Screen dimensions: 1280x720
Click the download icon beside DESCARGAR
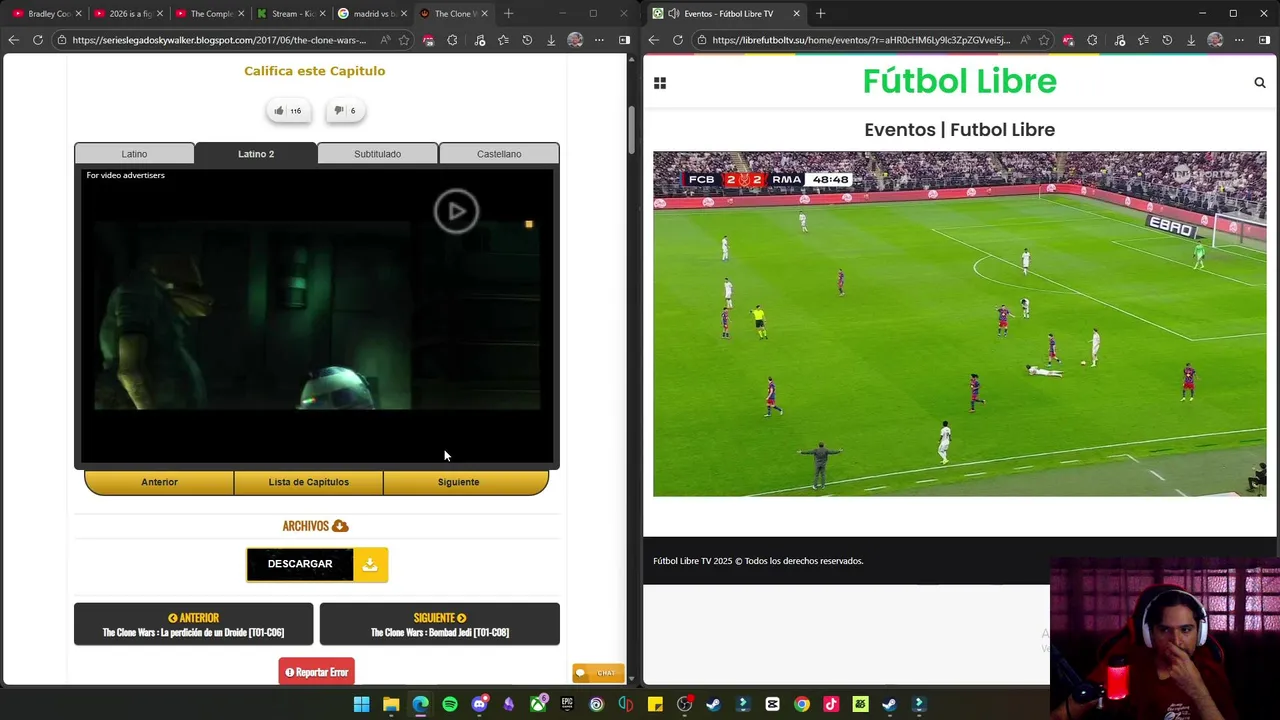(370, 564)
